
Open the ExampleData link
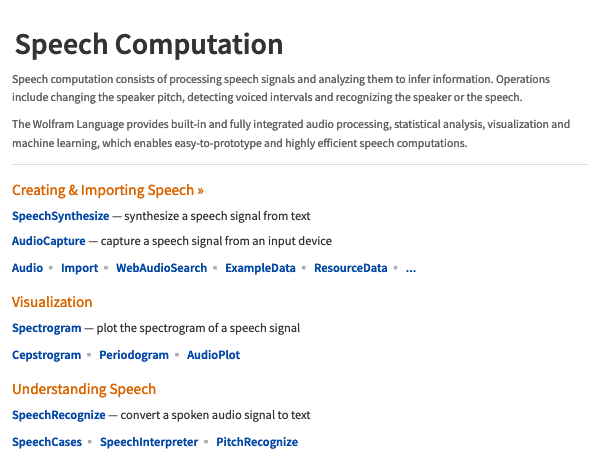260,268
